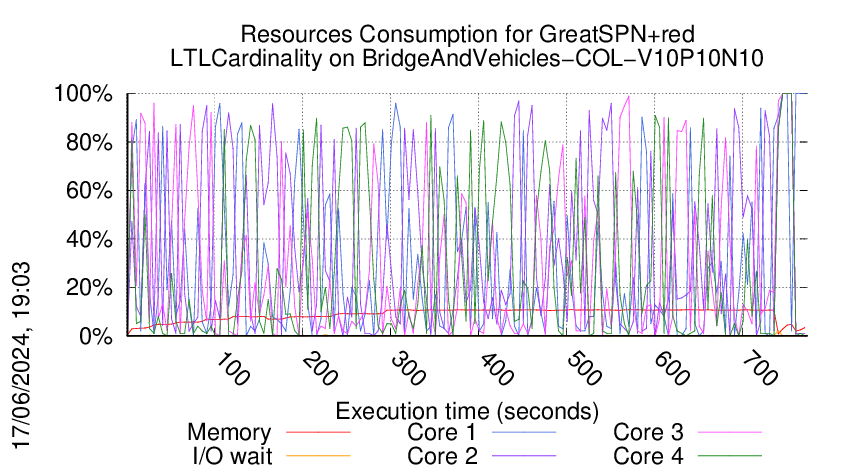Click the 100 x-axis tick label
This screenshot has width=850, height=475.
234,369
